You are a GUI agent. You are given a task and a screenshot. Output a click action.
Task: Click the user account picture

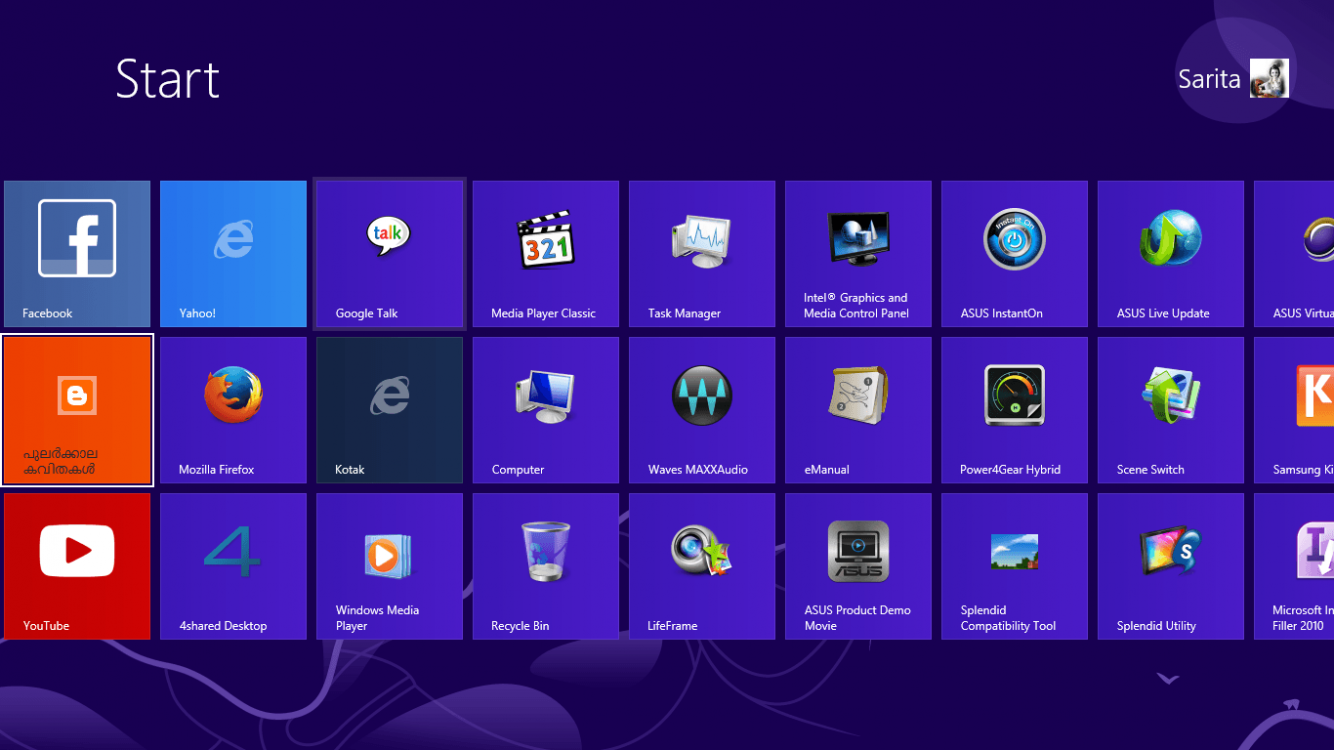click(x=1269, y=78)
